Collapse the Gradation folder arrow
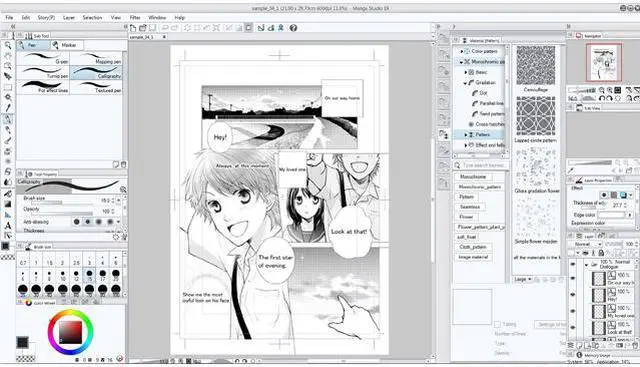 coord(466,83)
